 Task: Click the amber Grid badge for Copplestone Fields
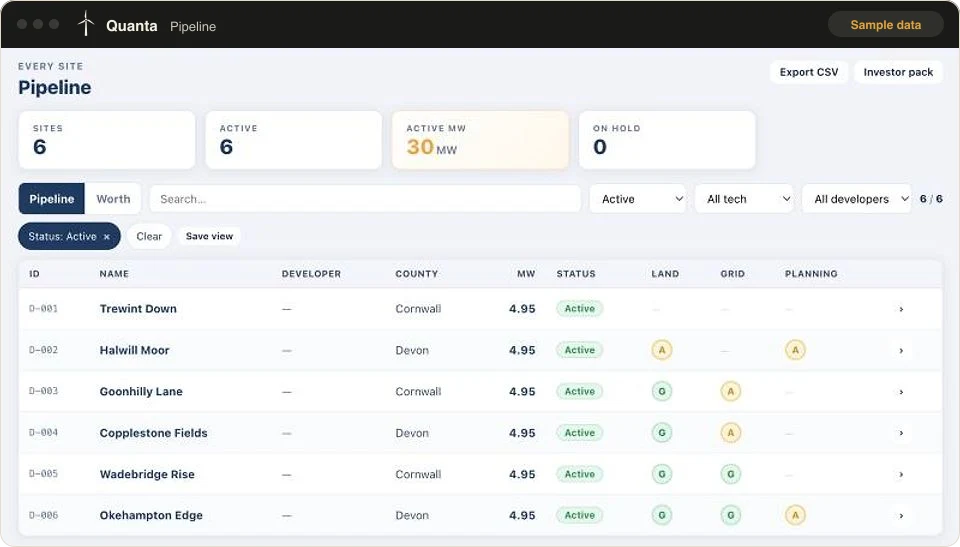[730, 433]
